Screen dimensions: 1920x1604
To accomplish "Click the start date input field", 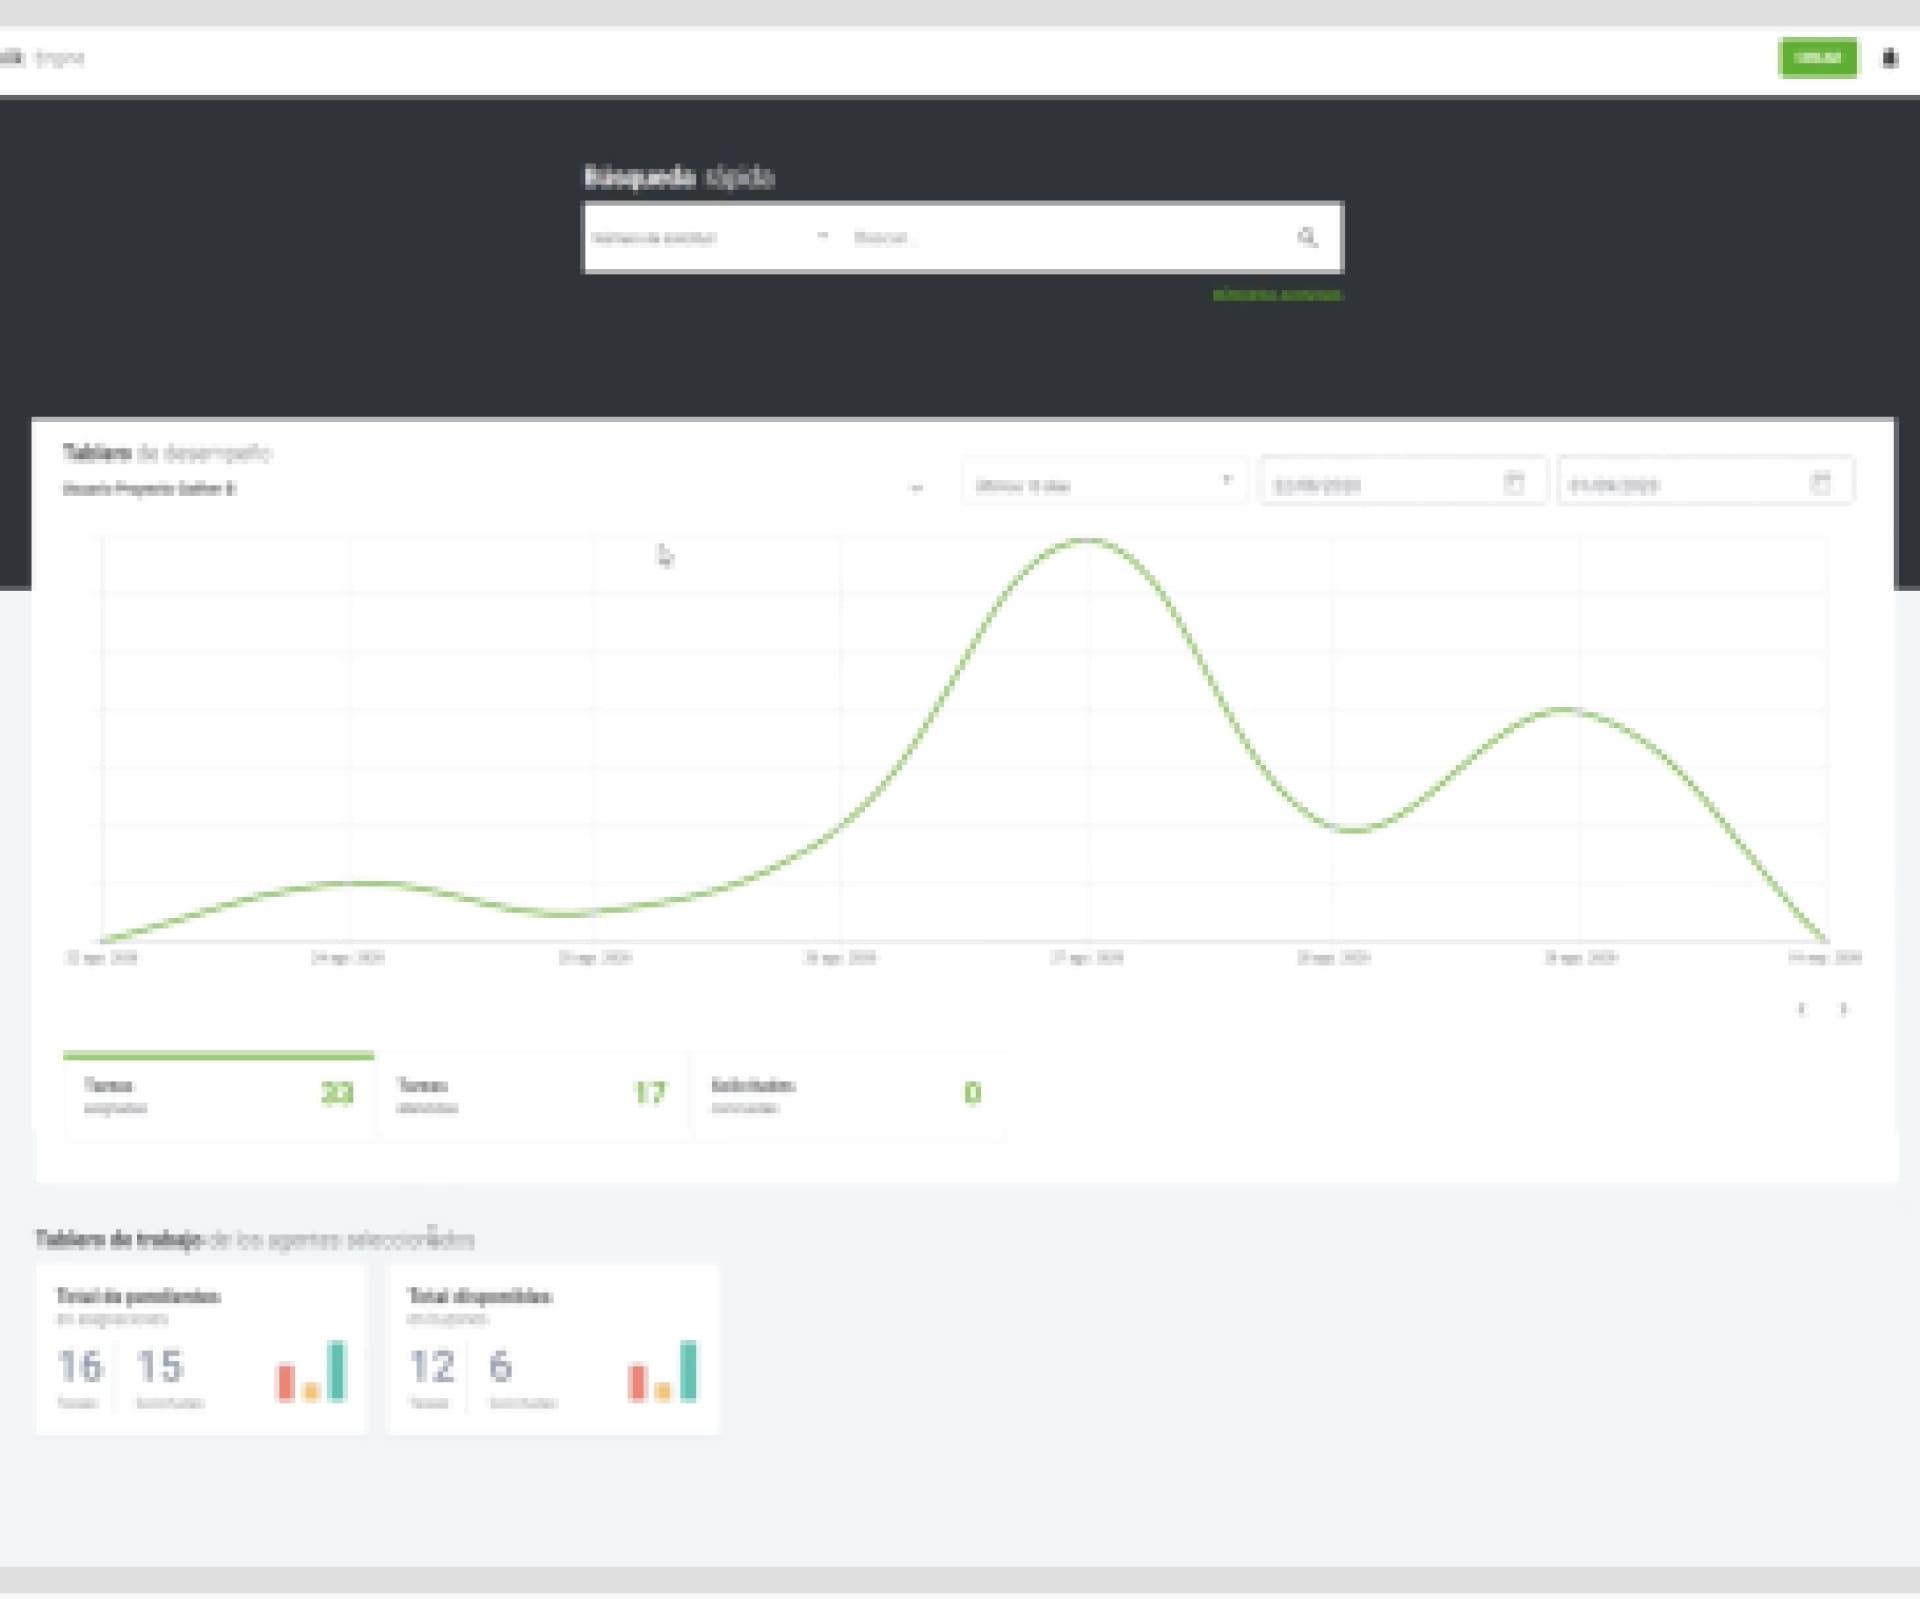I will click(x=1380, y=483).
